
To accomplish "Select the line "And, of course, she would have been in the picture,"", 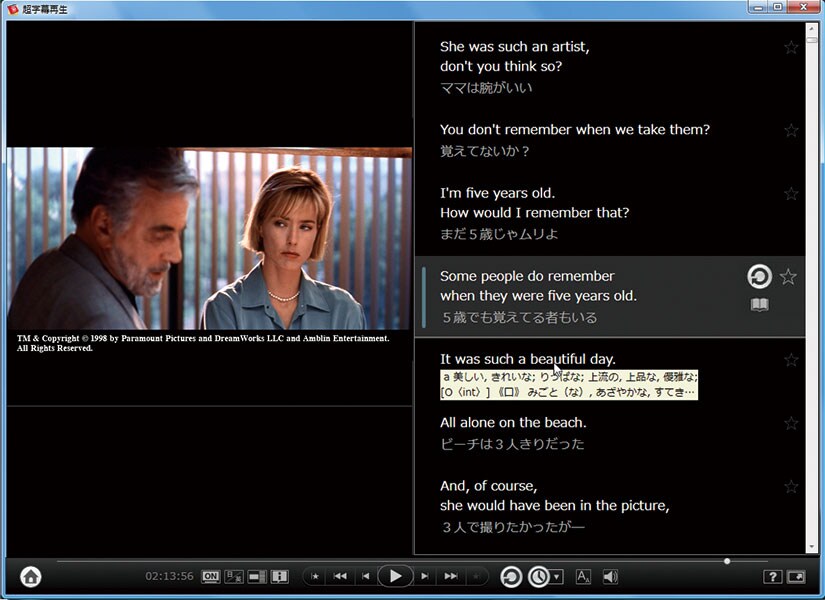I will click(555, 495).
